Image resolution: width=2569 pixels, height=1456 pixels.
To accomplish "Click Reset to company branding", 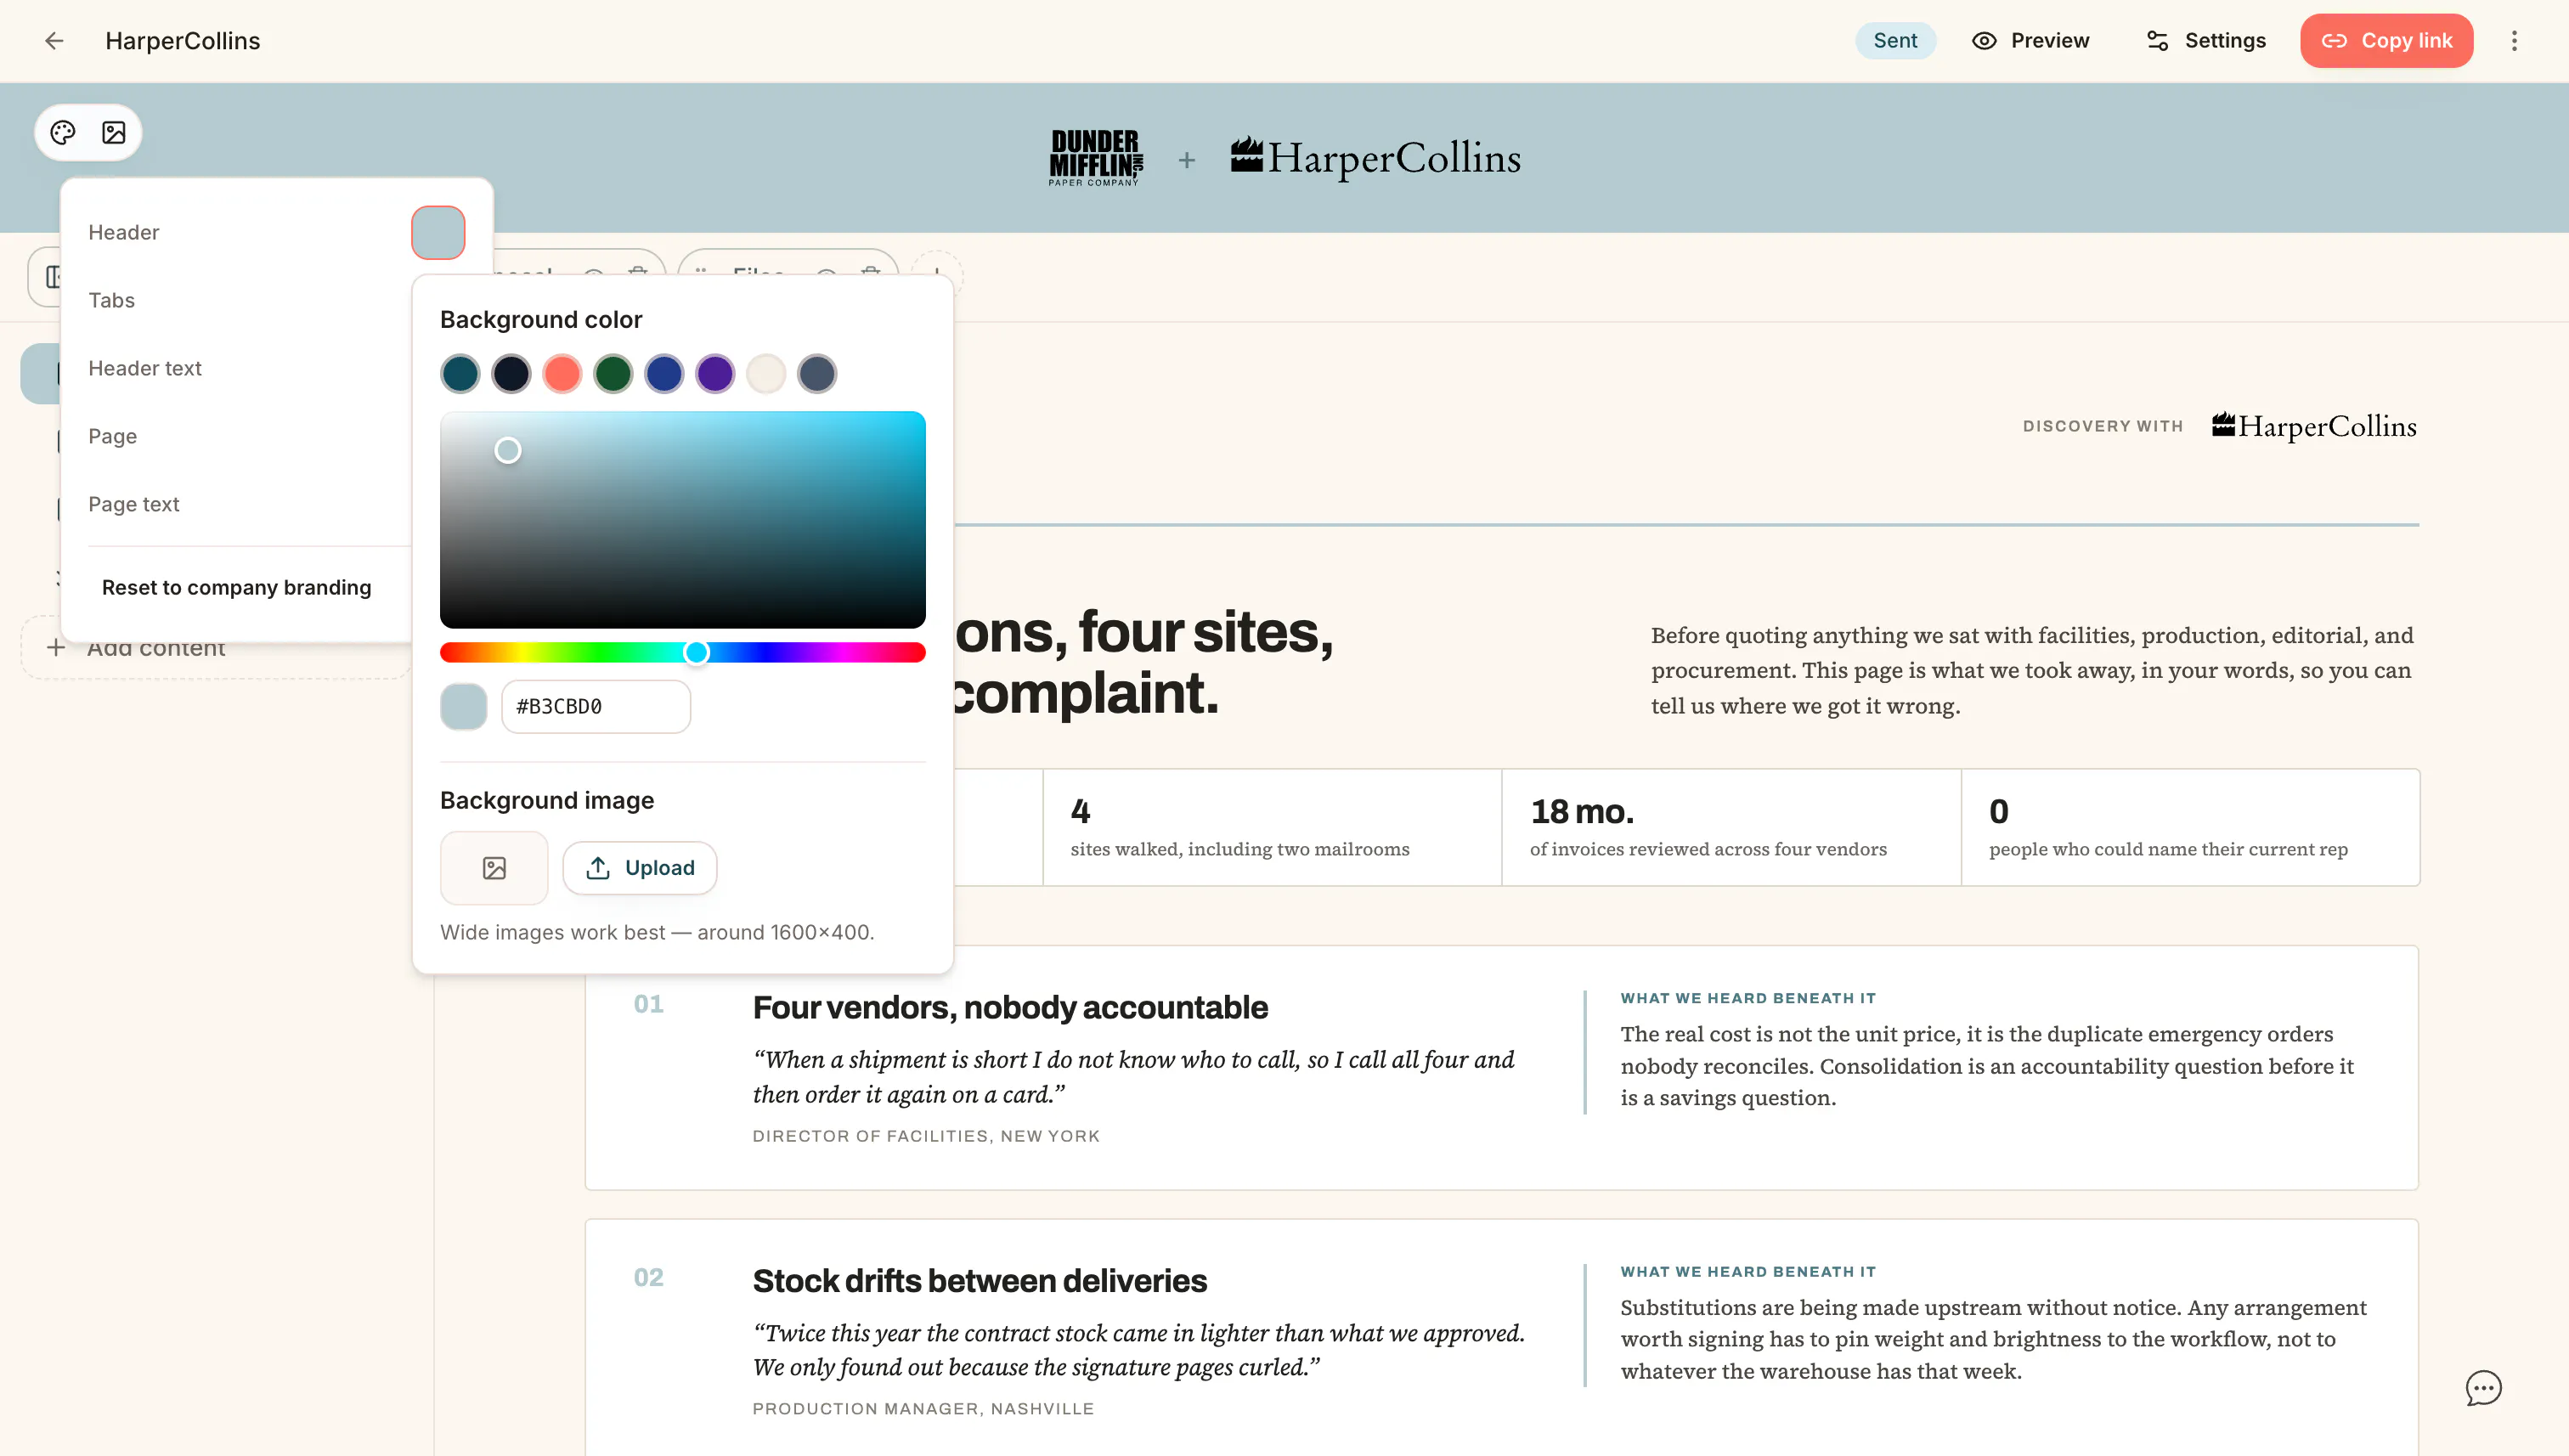I will click(236, 588).
